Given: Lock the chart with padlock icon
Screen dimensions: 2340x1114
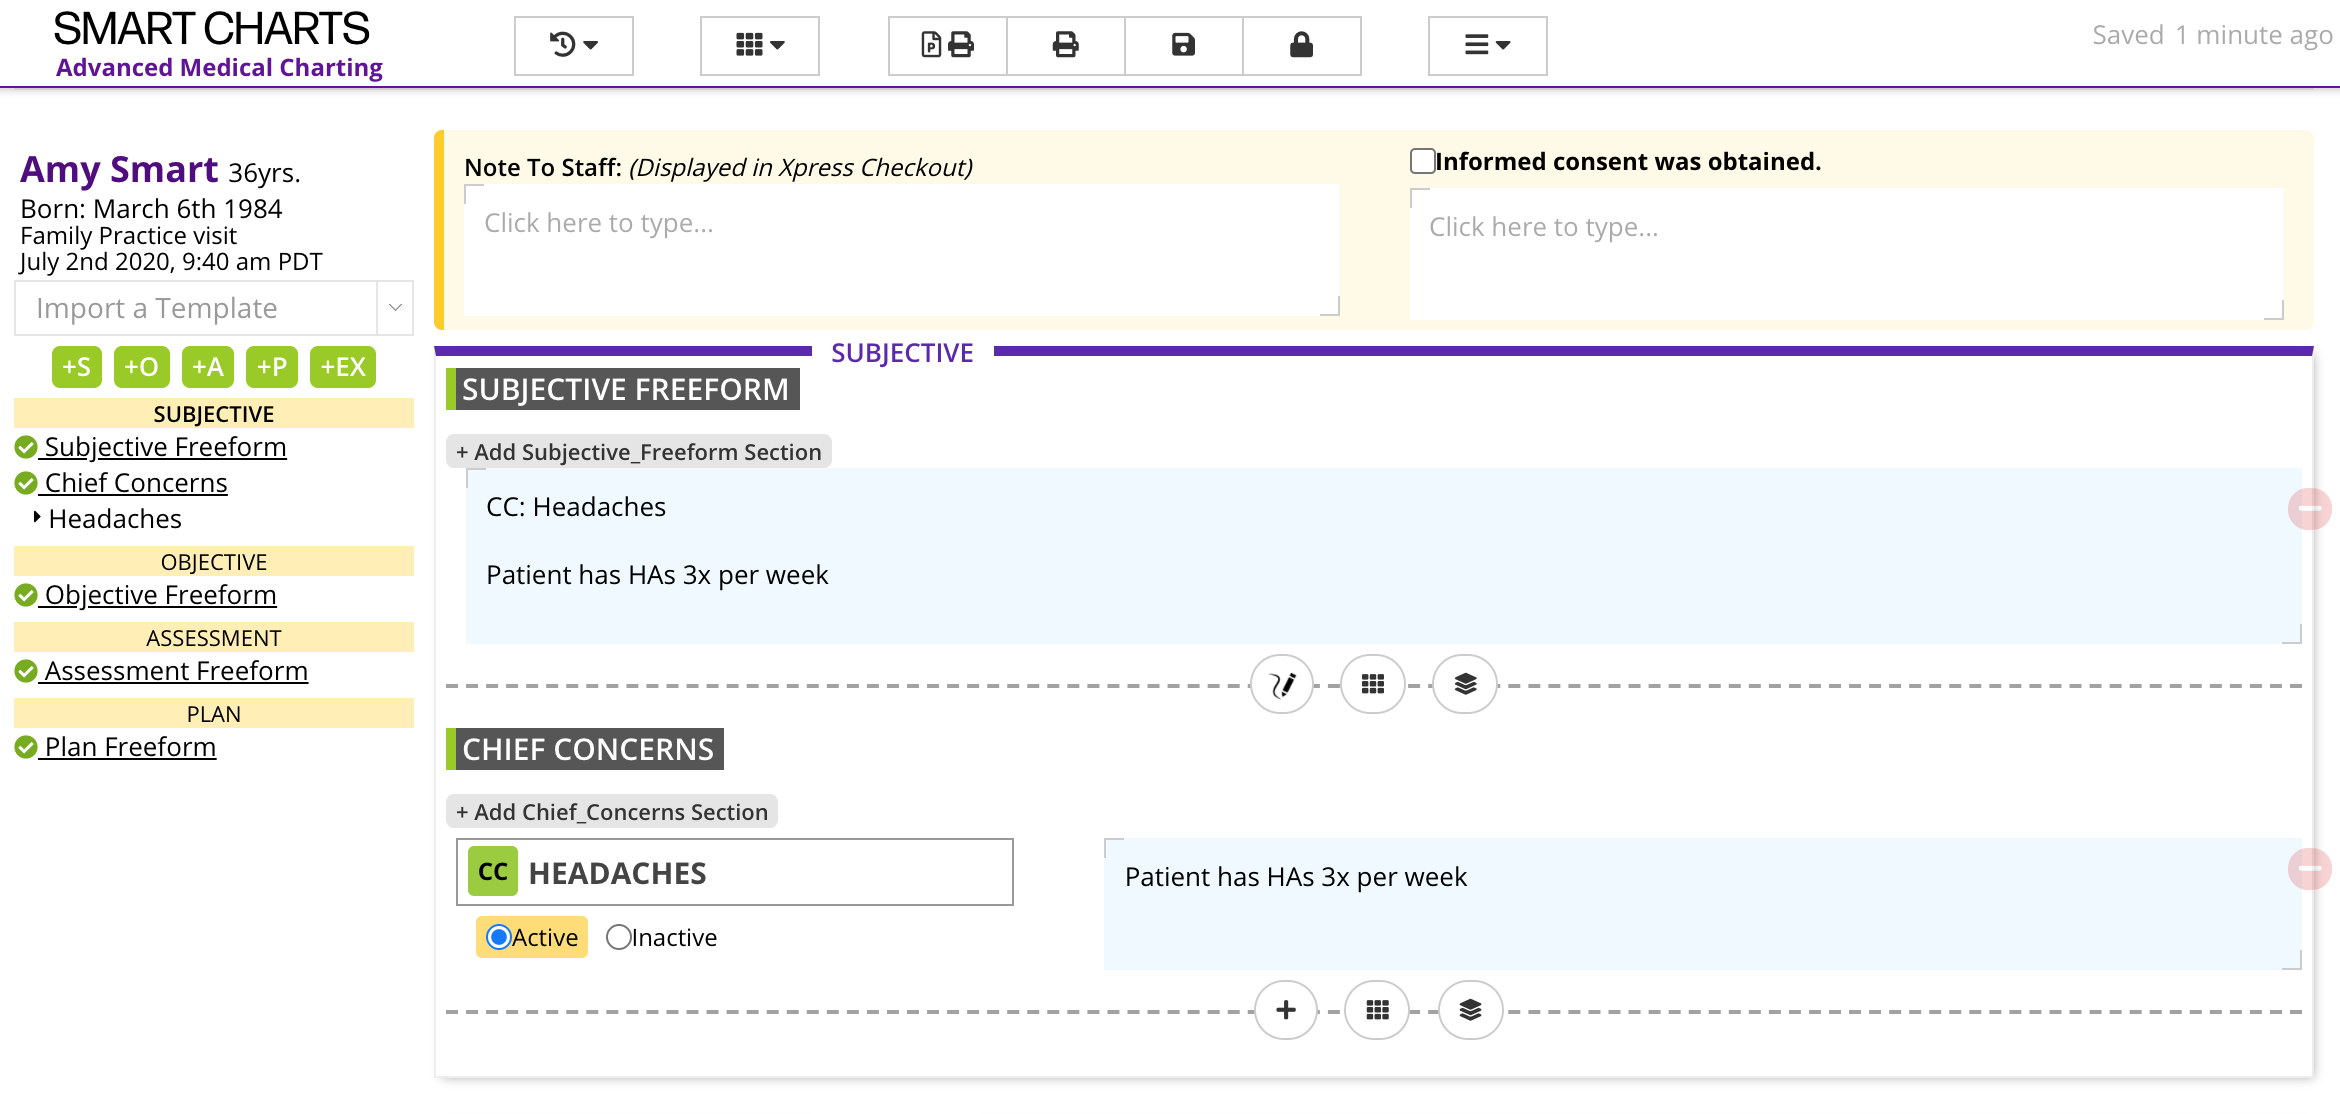Looking at the screenshot, I should click(x=1301, y=45).
